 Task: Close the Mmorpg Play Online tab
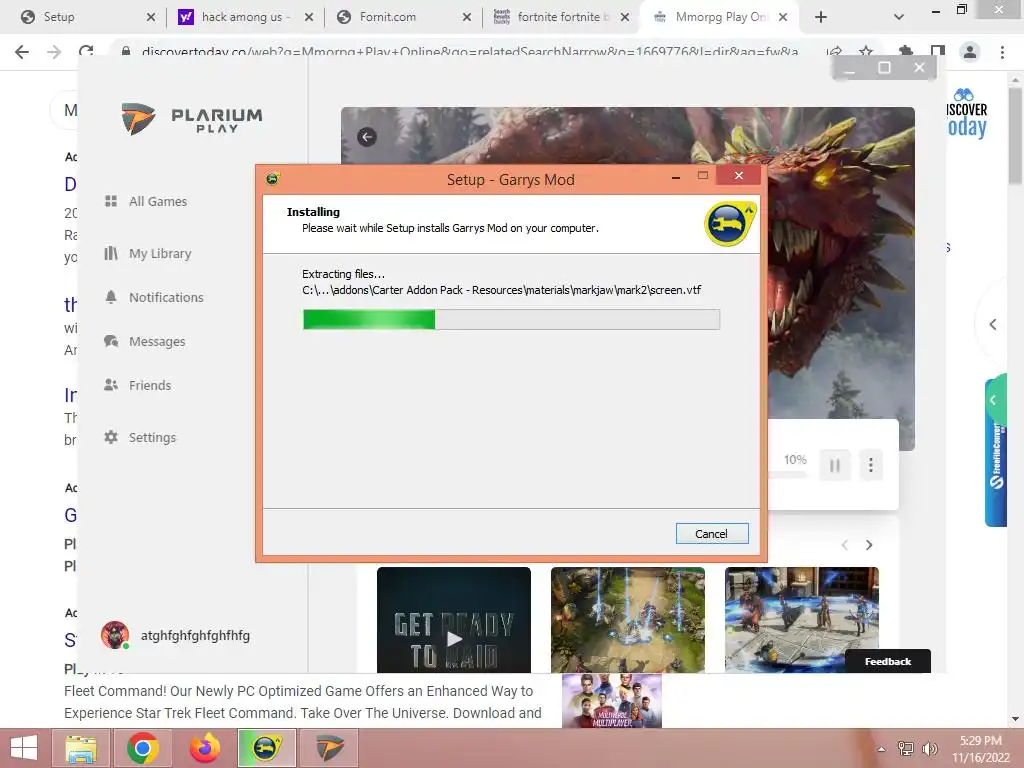(783, 17)
